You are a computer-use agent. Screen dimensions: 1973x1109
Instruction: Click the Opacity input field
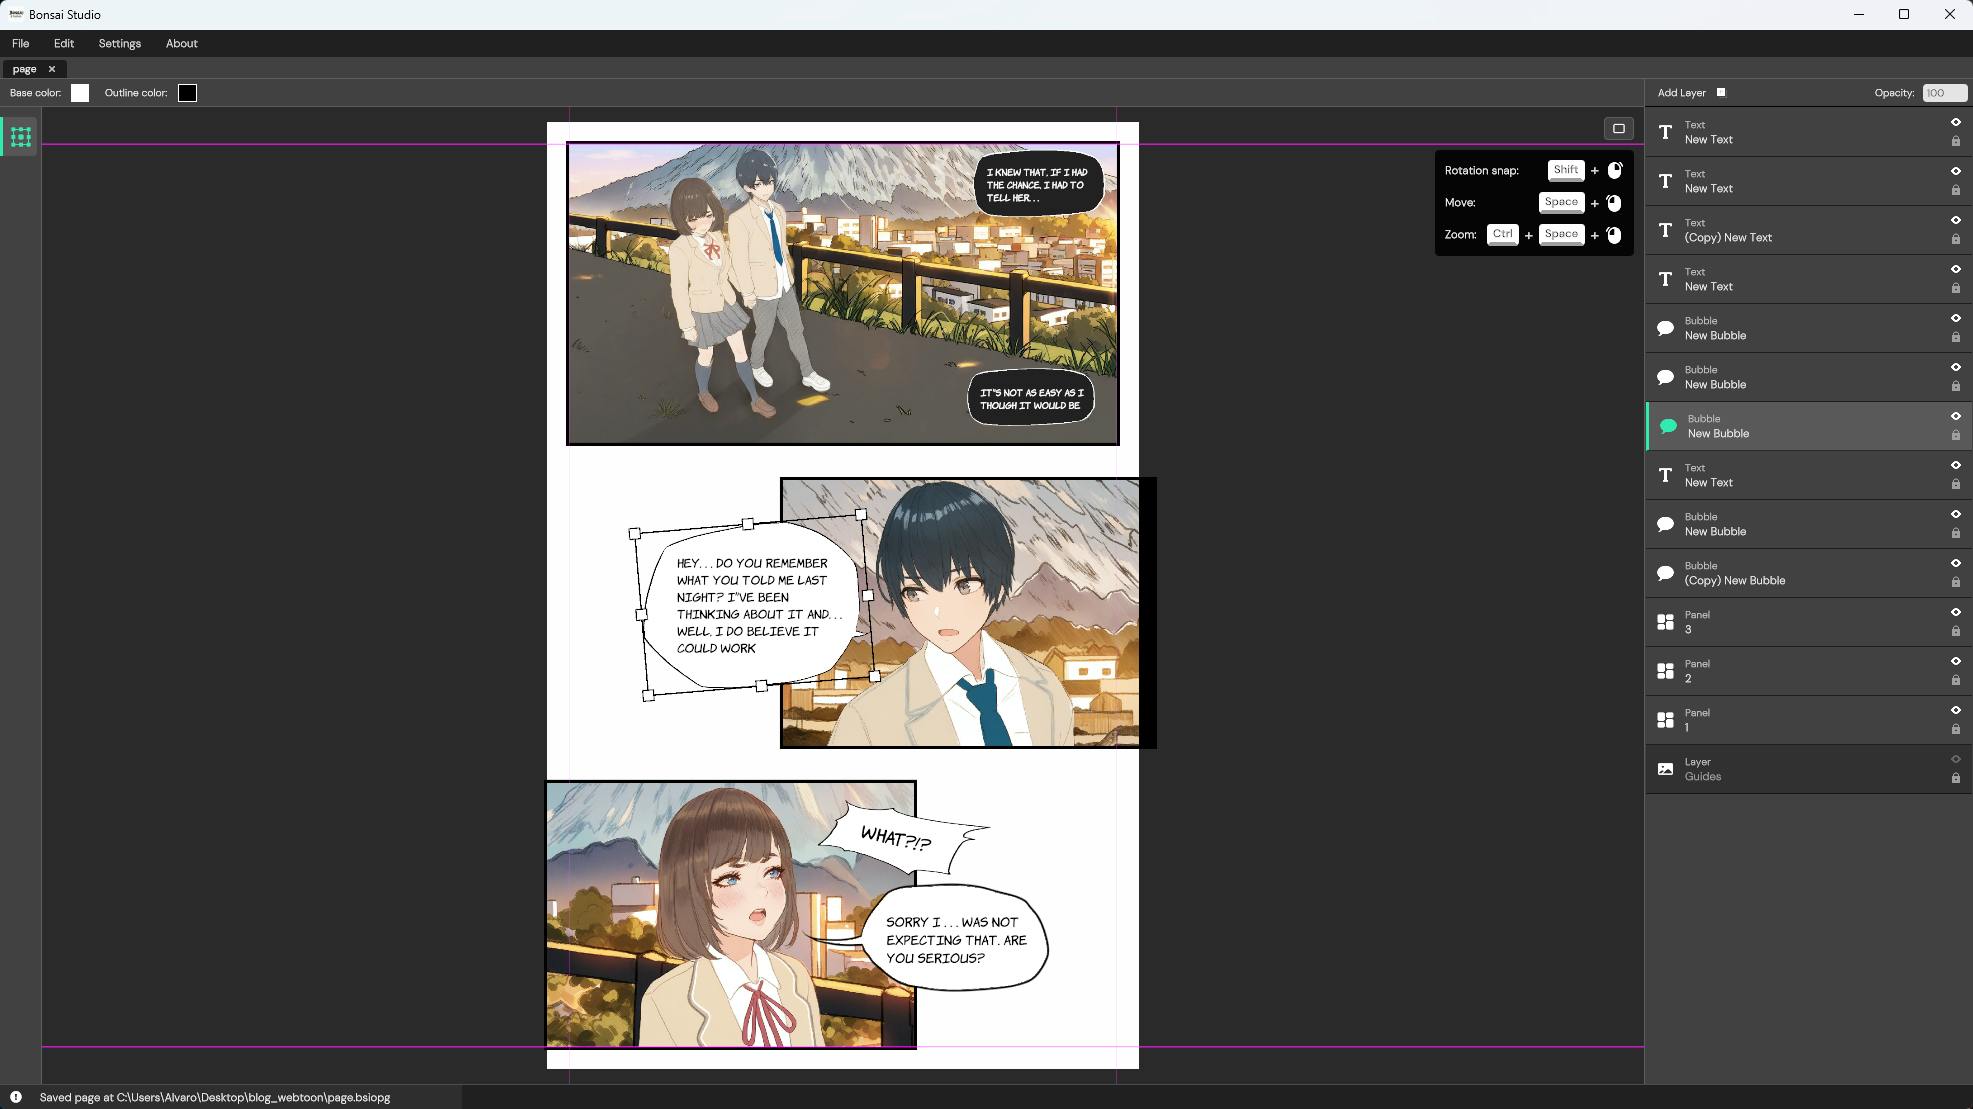click(1944, 93)
